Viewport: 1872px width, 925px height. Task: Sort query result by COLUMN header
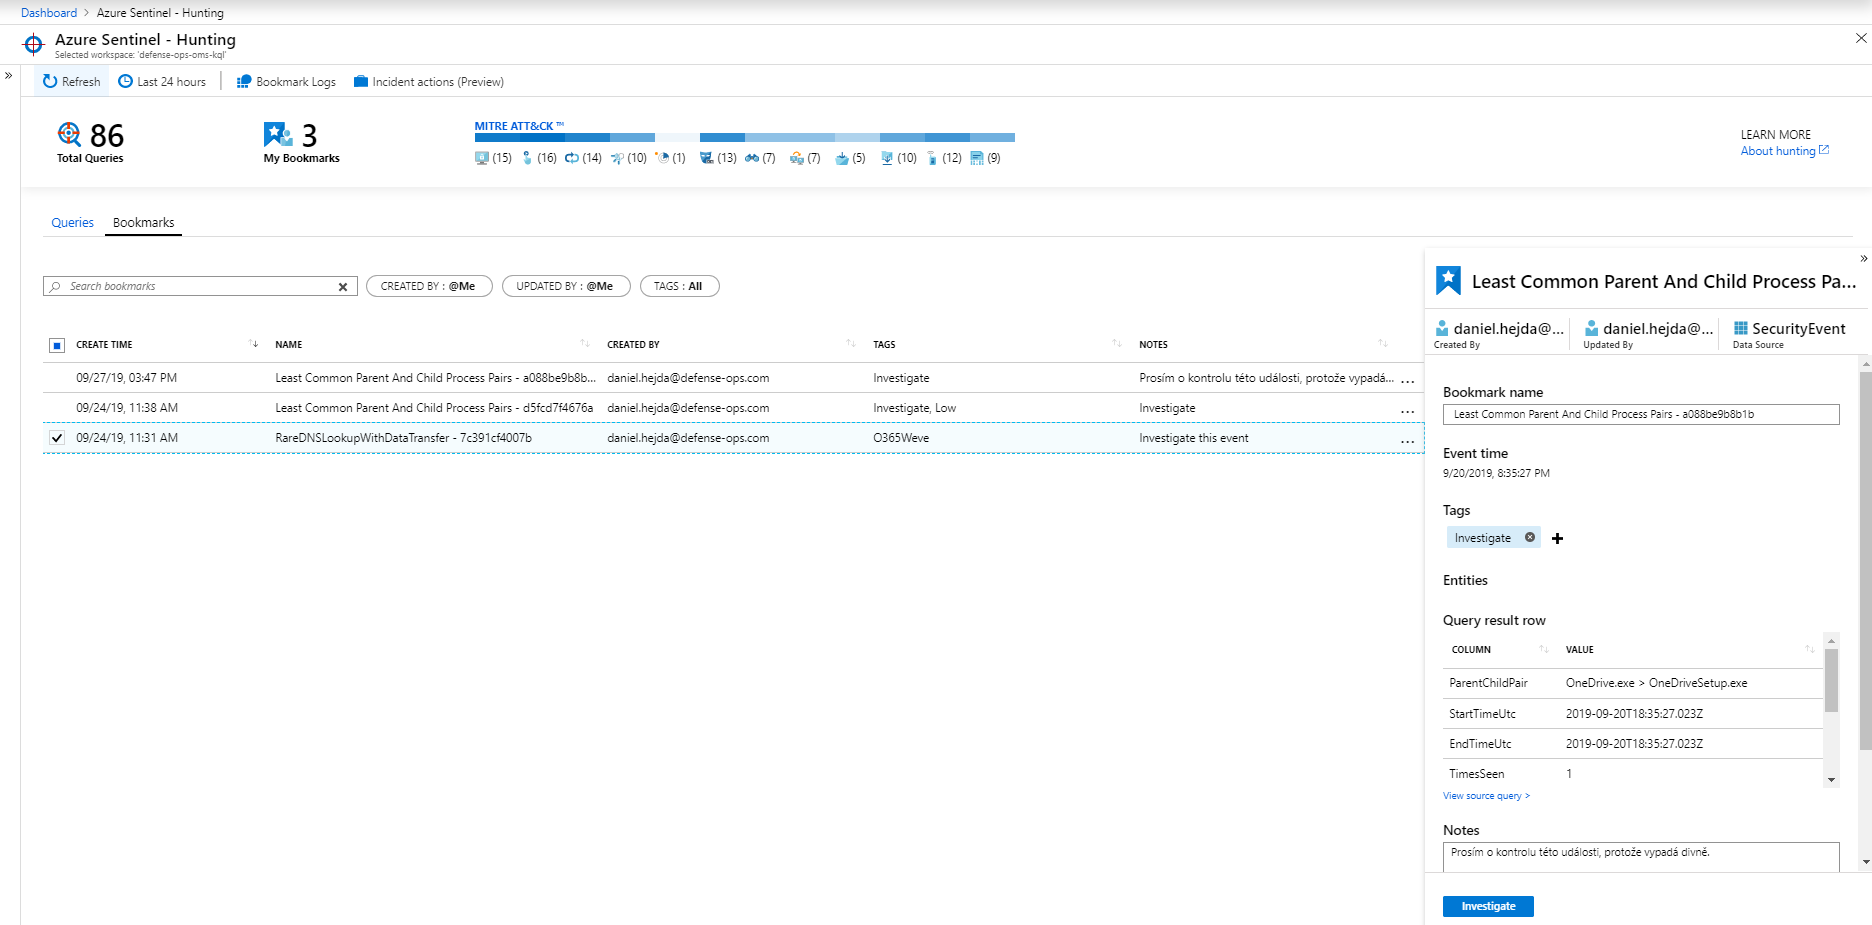pos(1471,650)
